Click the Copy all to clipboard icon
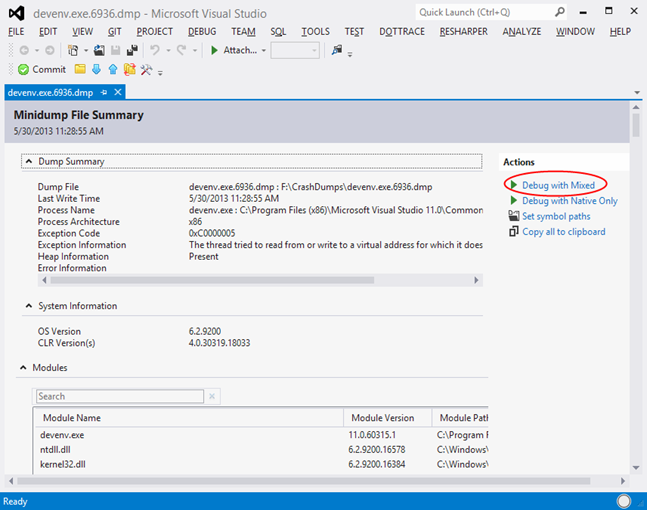This screenshot has height=510, width=647. tap(513, 232)
